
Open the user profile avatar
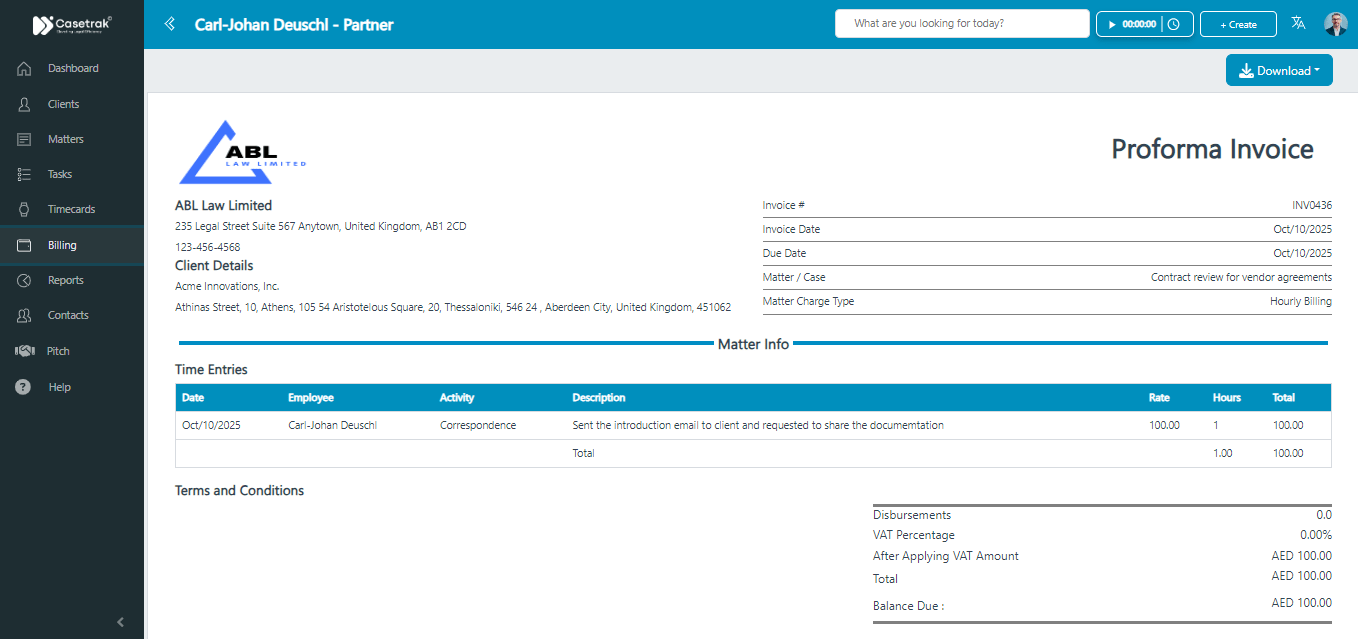(1335, 24)
